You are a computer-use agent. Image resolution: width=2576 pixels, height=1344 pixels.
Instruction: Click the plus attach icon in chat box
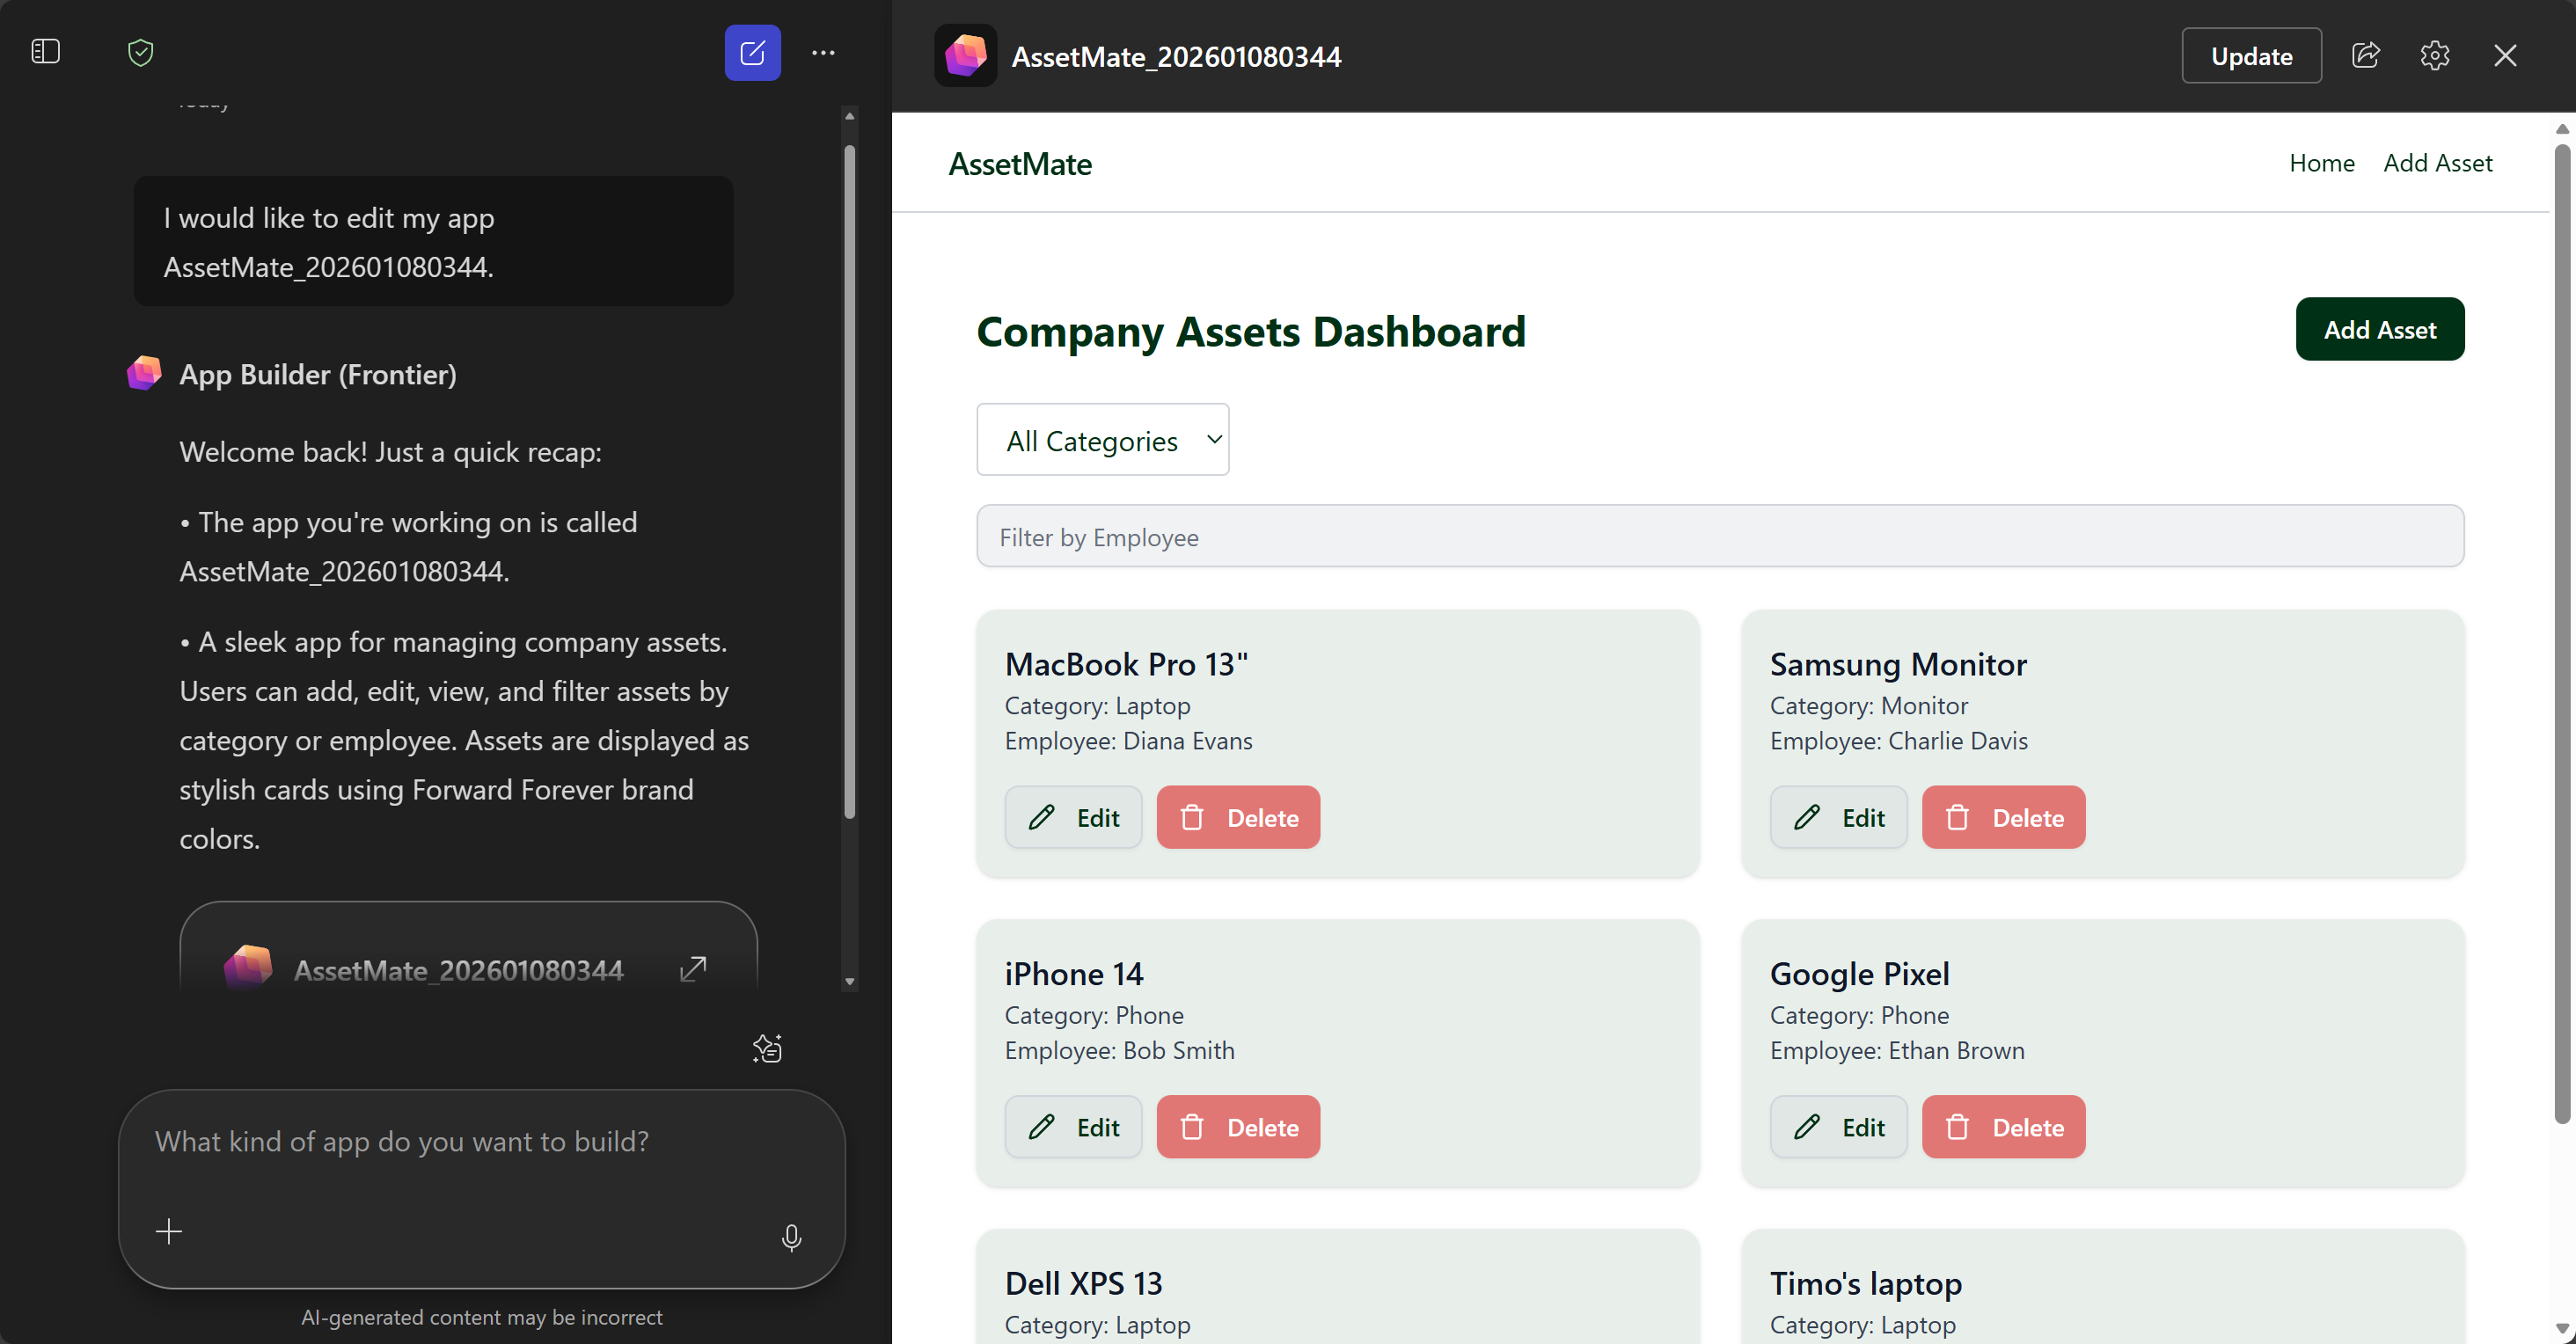[x=169, y=1231]
